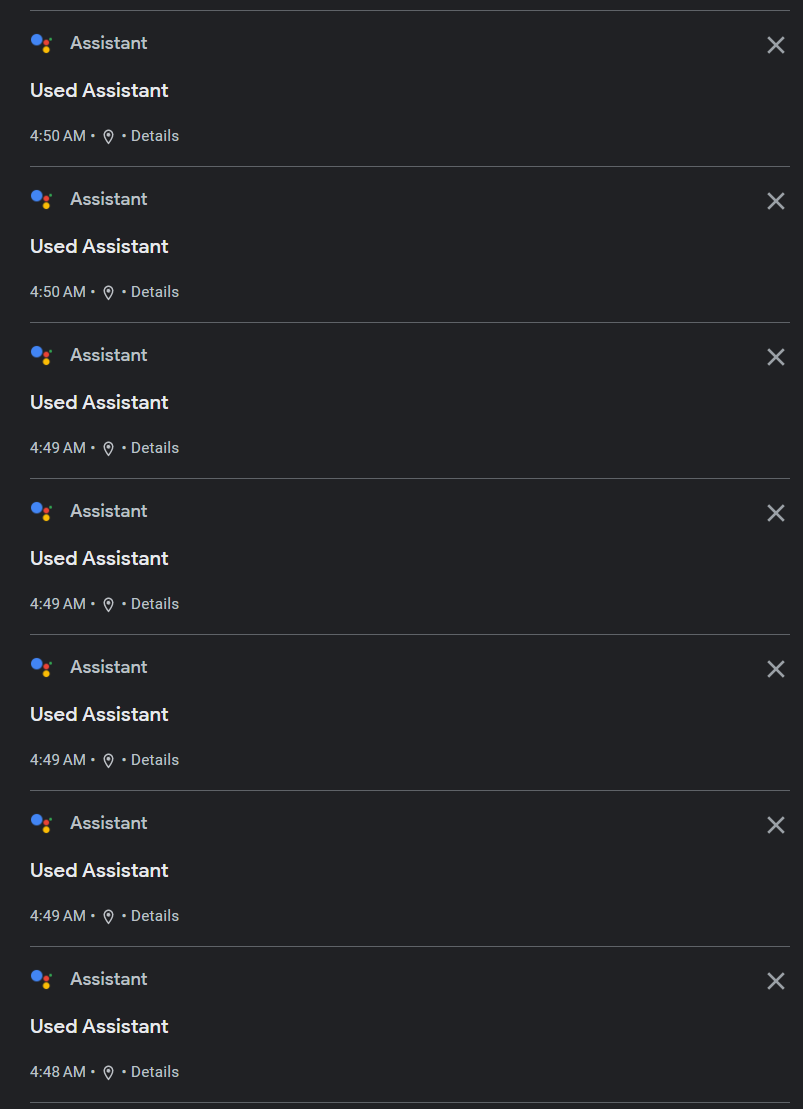803x1109 pixels.
Task: Delete the topmost 4:50 AM Assistant entry
Action: (x=775, y=45)
